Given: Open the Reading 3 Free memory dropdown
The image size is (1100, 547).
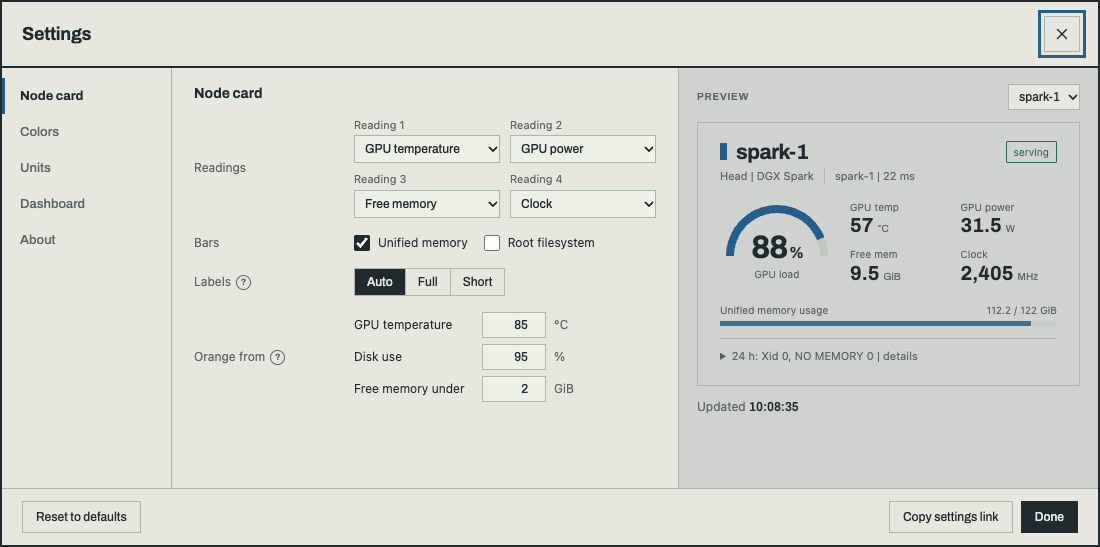Looking at the screenshot, I should [x=427, y=203].
